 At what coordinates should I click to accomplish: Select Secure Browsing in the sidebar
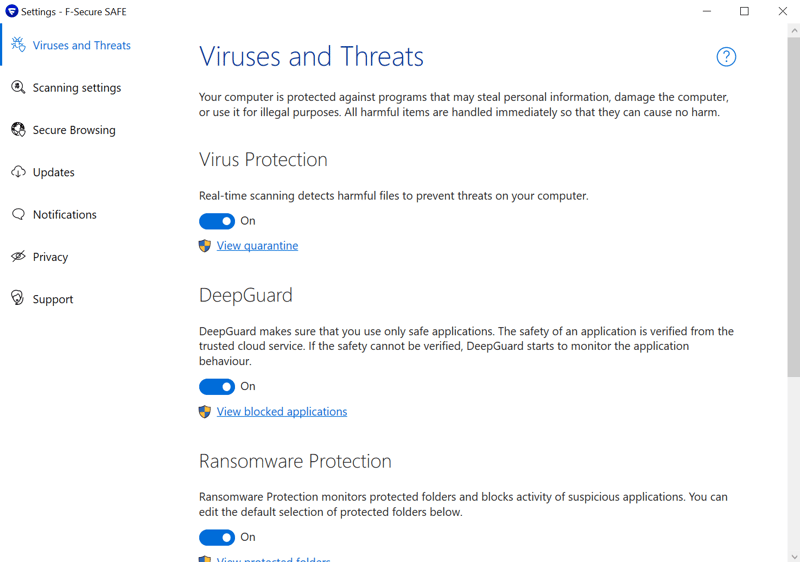click(74, 130)
